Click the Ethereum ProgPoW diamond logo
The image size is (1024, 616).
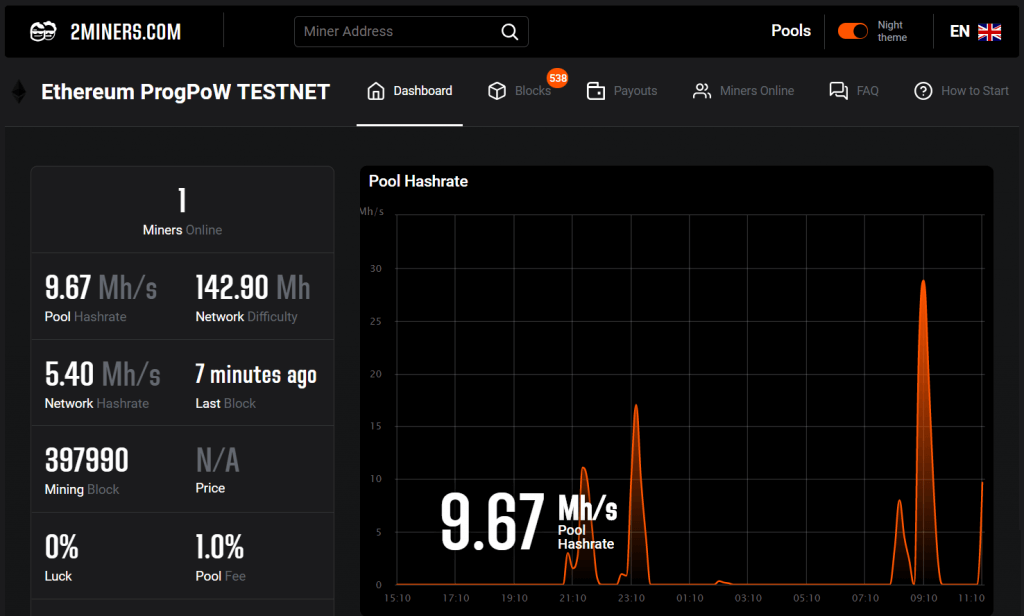tap(18, 91)
